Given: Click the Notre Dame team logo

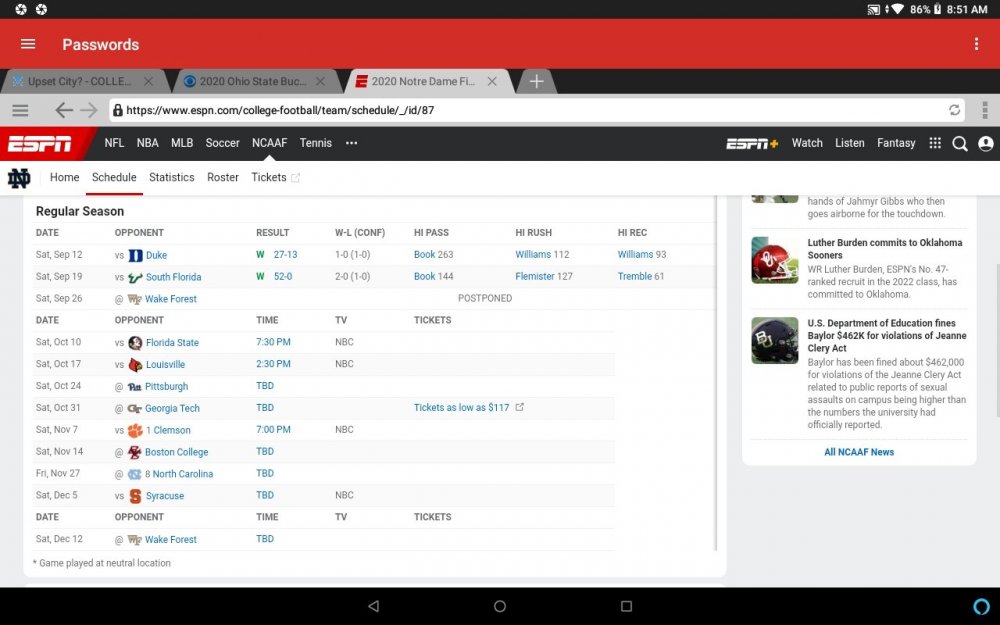Looking at the screenshot, I should (19, 178).
